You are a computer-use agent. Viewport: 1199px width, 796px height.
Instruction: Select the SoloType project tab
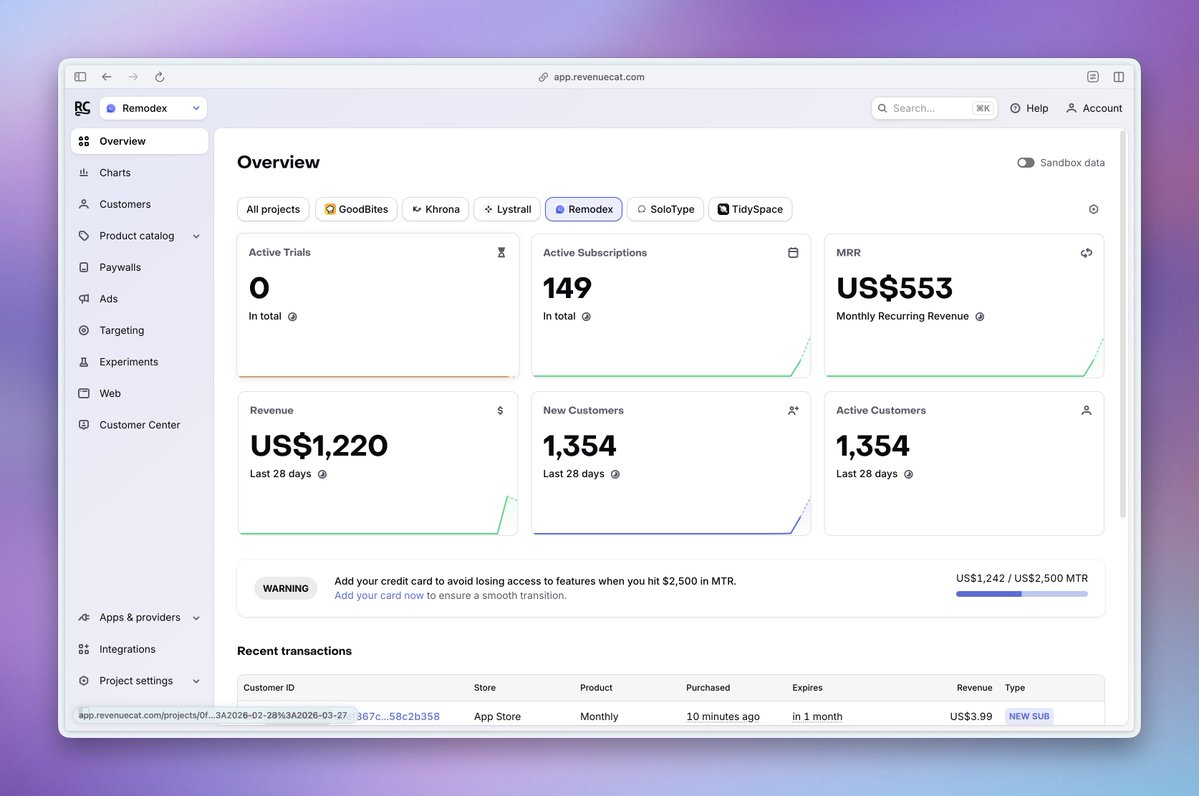tap(665, 210)
